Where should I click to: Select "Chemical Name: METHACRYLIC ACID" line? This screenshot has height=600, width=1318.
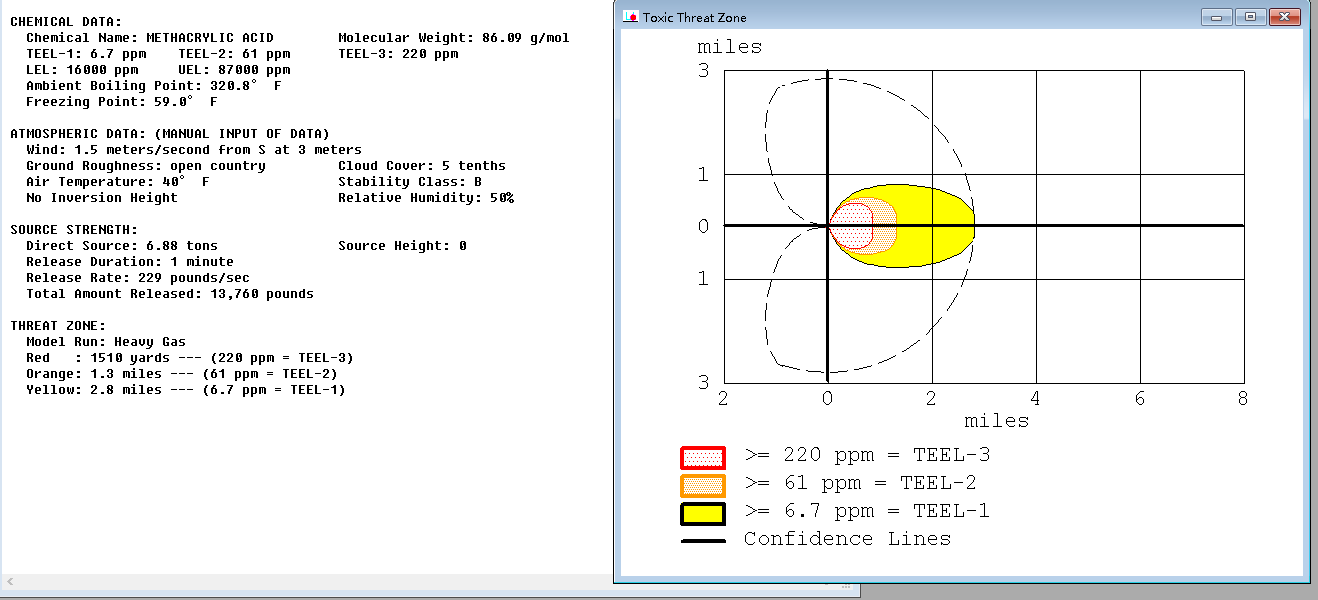coord(150,38)
